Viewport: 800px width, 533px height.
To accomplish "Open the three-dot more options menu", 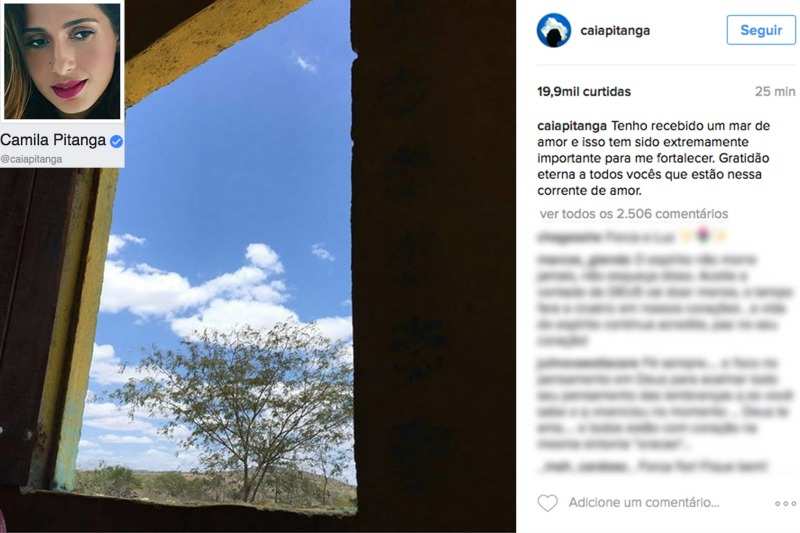I will coord(785,503).
